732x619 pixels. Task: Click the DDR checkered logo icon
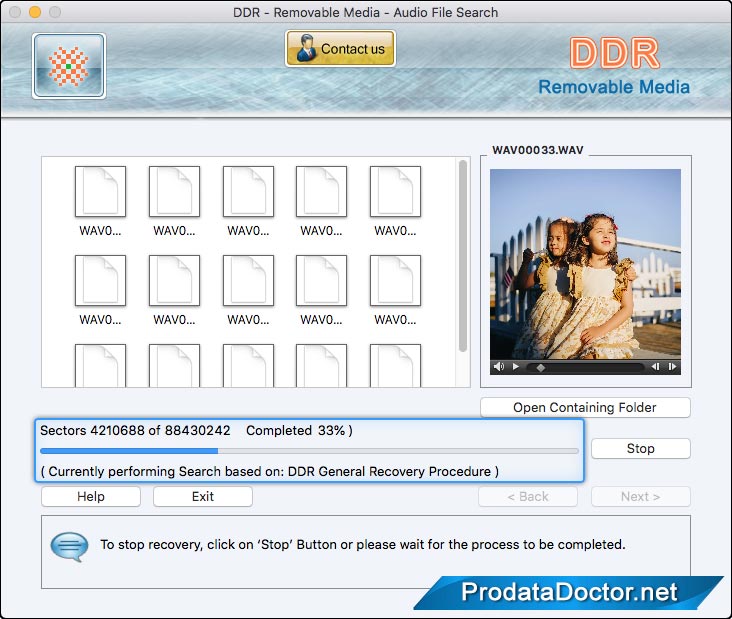69,66
